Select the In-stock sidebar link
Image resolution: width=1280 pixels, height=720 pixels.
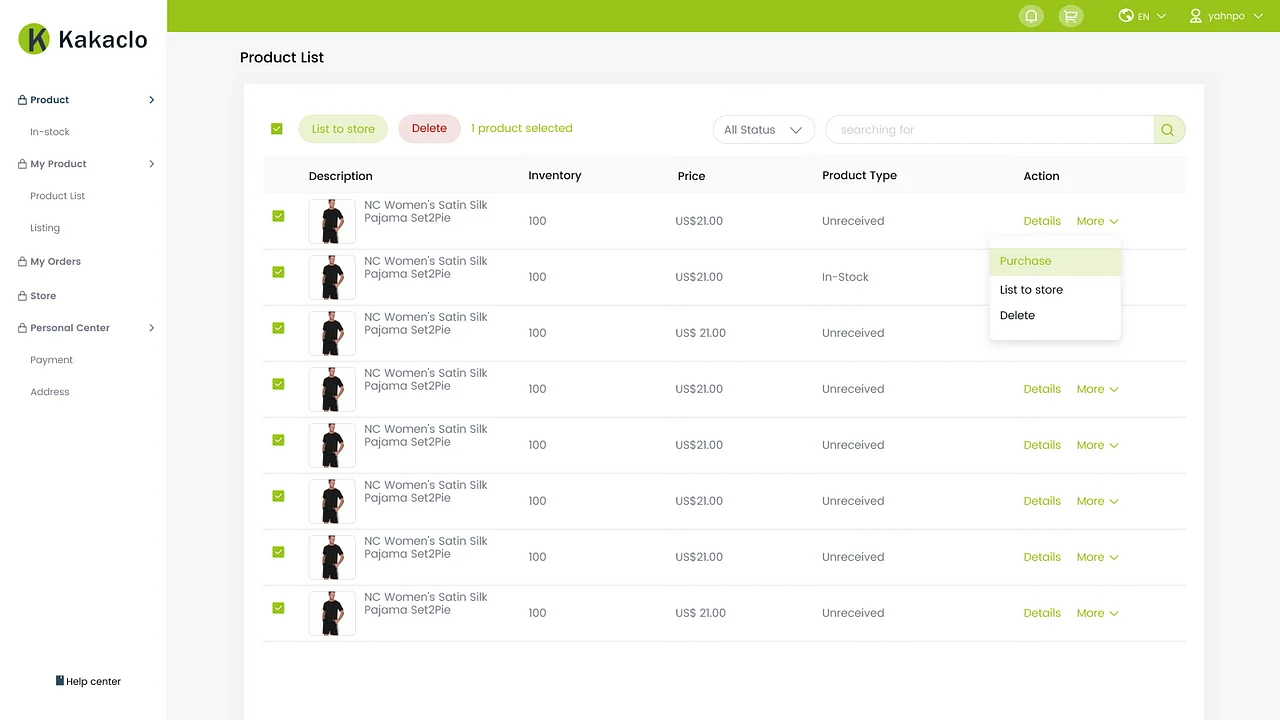pos(49,131)
